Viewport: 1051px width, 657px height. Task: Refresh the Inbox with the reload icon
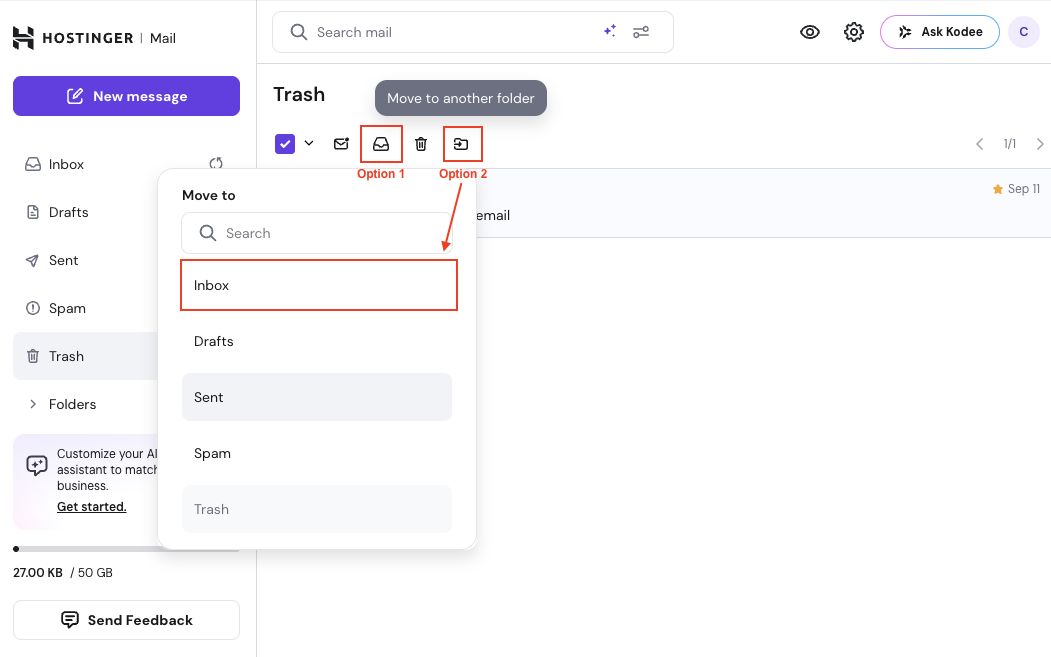(x=215, y=164)
